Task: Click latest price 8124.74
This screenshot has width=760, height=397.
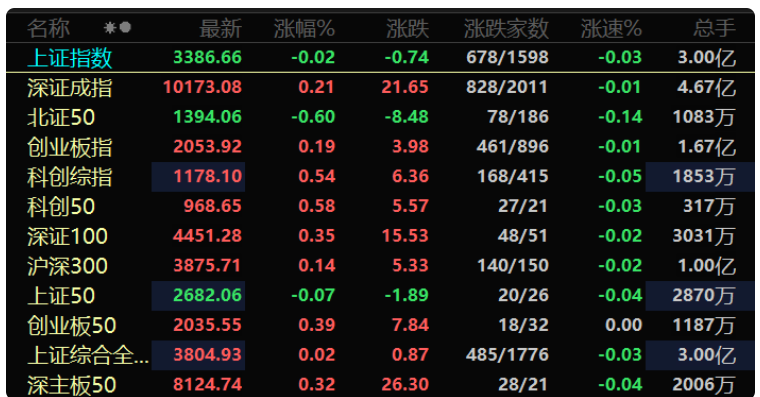Action: [x=207, y=384]
